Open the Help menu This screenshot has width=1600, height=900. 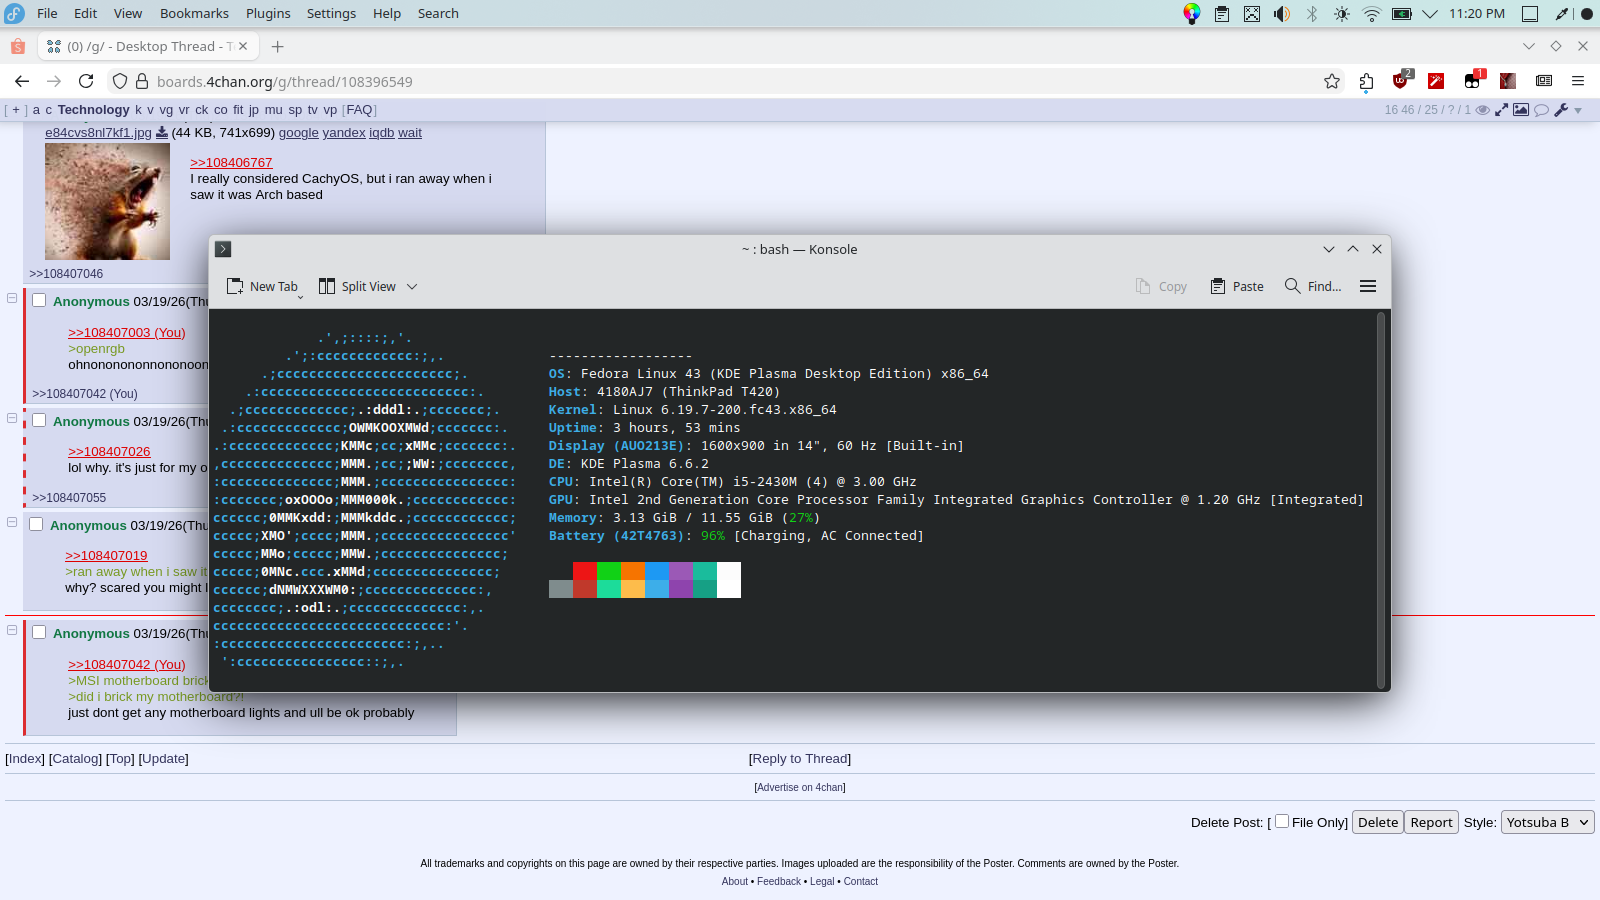(x=387, y=13)
